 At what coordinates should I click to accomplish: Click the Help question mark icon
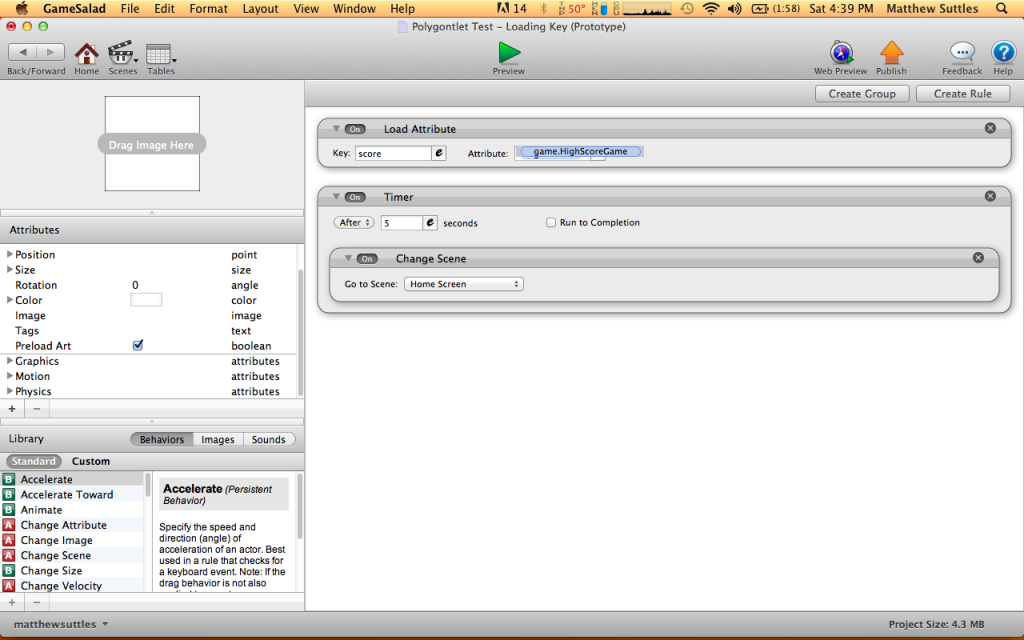click(1003, 52)
